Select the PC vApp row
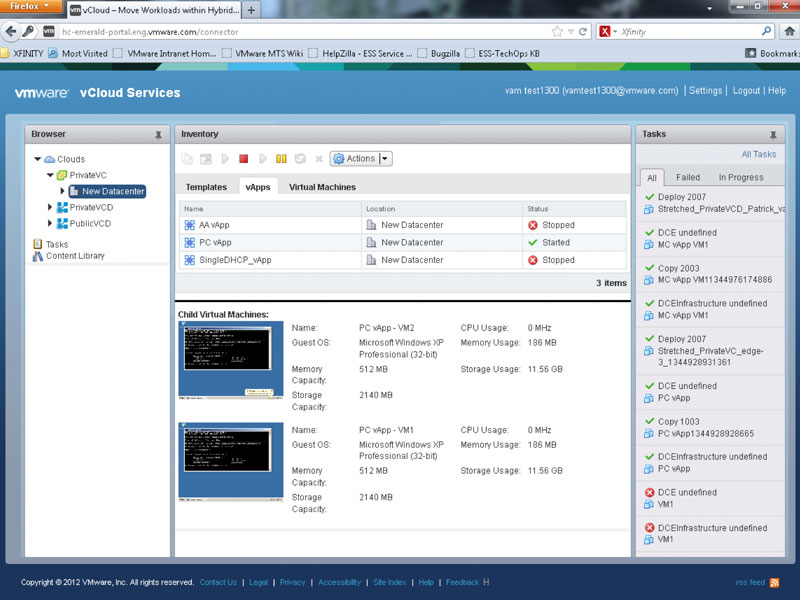The height and width of the screenshot is (600, 800). pyautogui.click(x=403, y=242)
